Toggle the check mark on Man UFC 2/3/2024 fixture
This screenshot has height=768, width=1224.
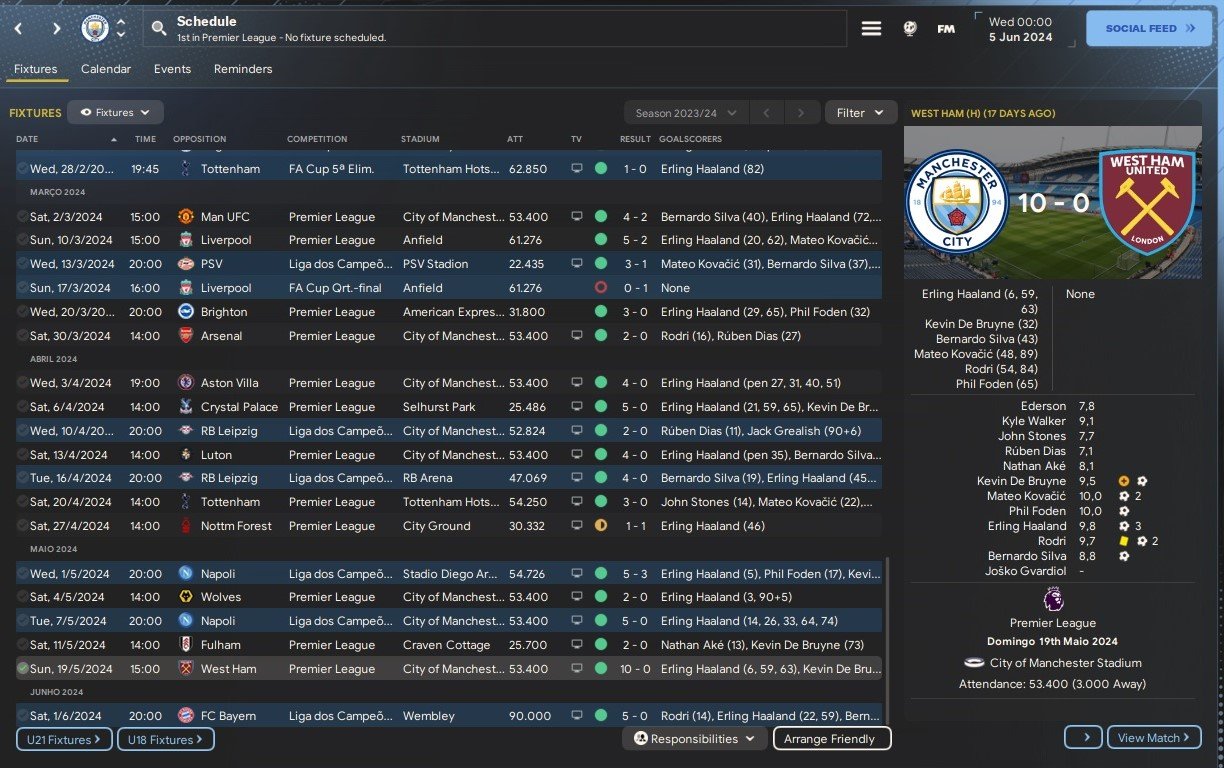click(x=22, y=217)
